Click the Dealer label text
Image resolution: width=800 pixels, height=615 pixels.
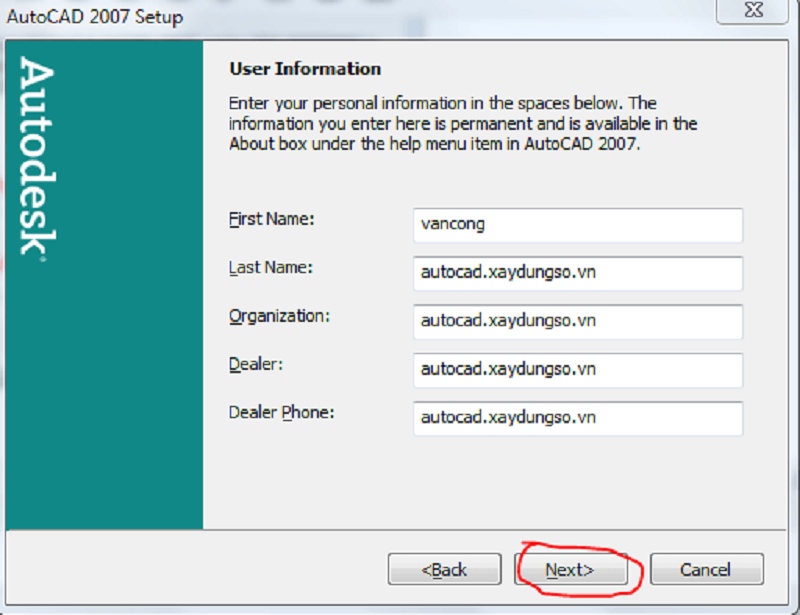tap(256, 364)
